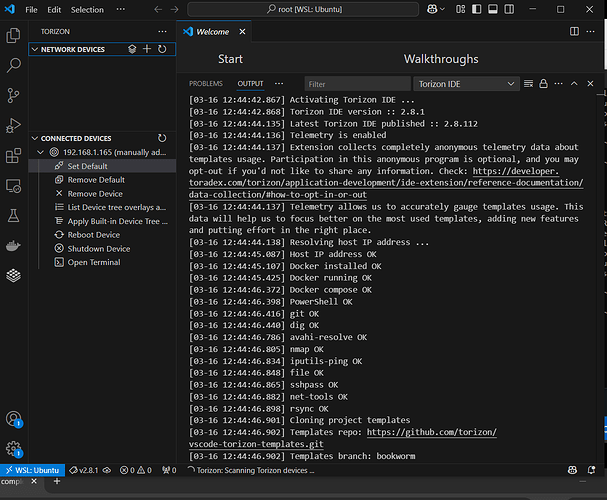The width and height of the screenshot is (607, 500).
Task: Go forward in navigation history
Action: pyautogui.click(x=175, y=9)
